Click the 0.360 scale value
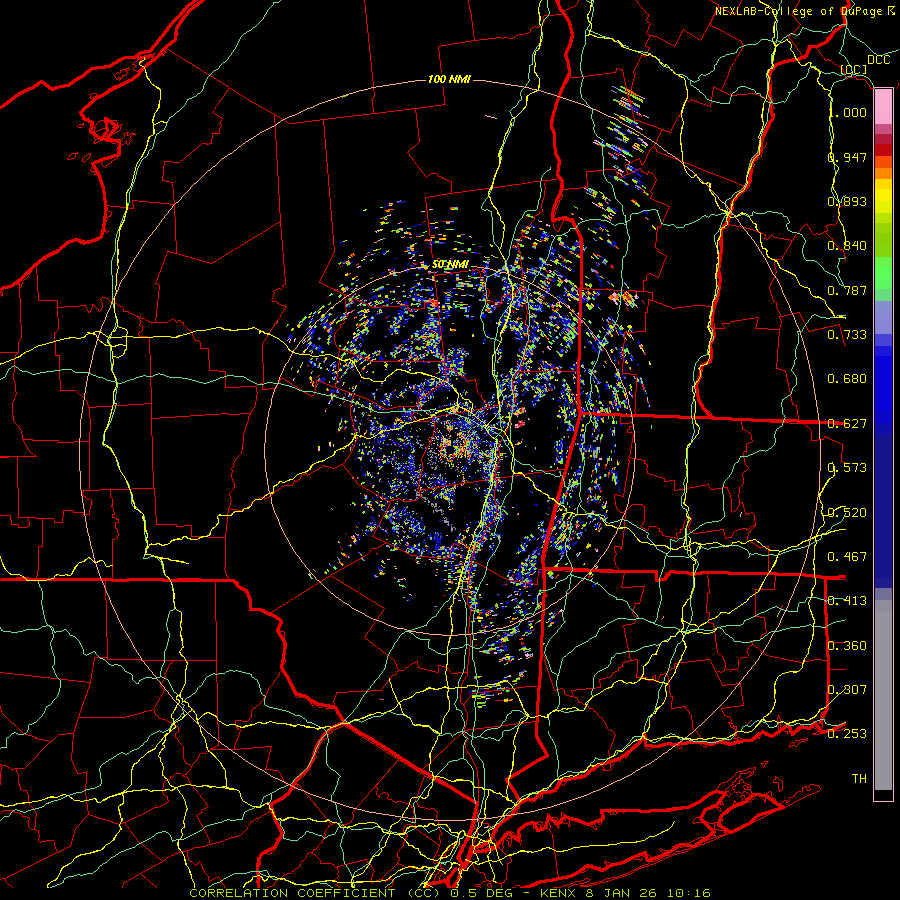 point(847,646)
